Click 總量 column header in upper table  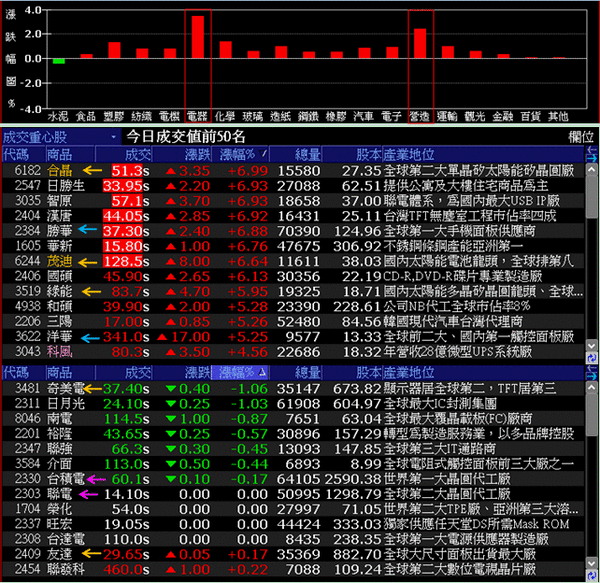tap(296, 155)
